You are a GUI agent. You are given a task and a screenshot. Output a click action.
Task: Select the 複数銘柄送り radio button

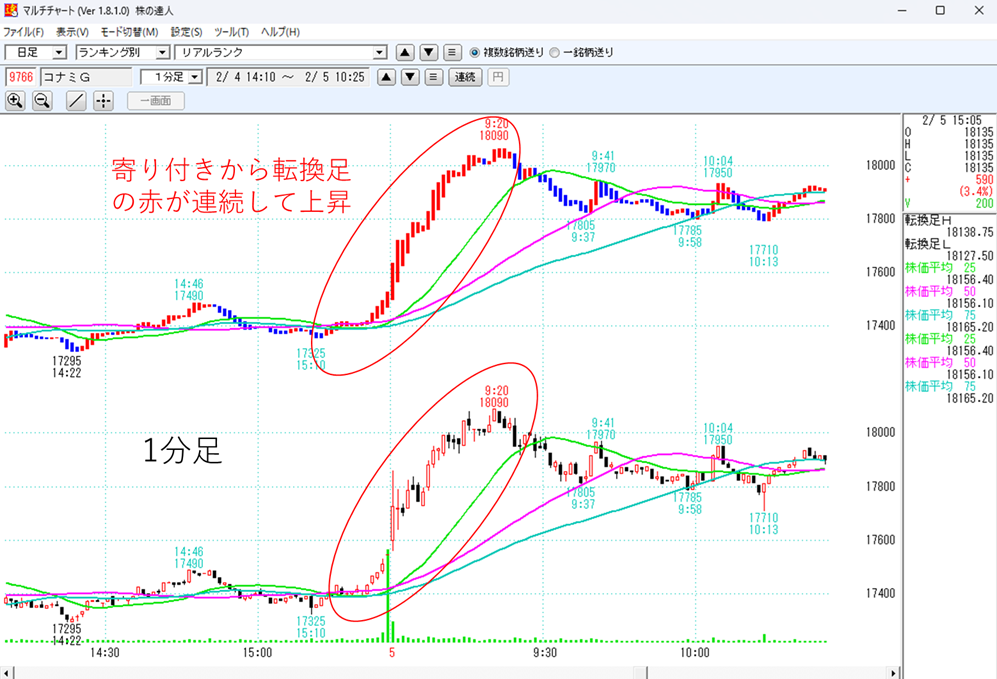475,50
